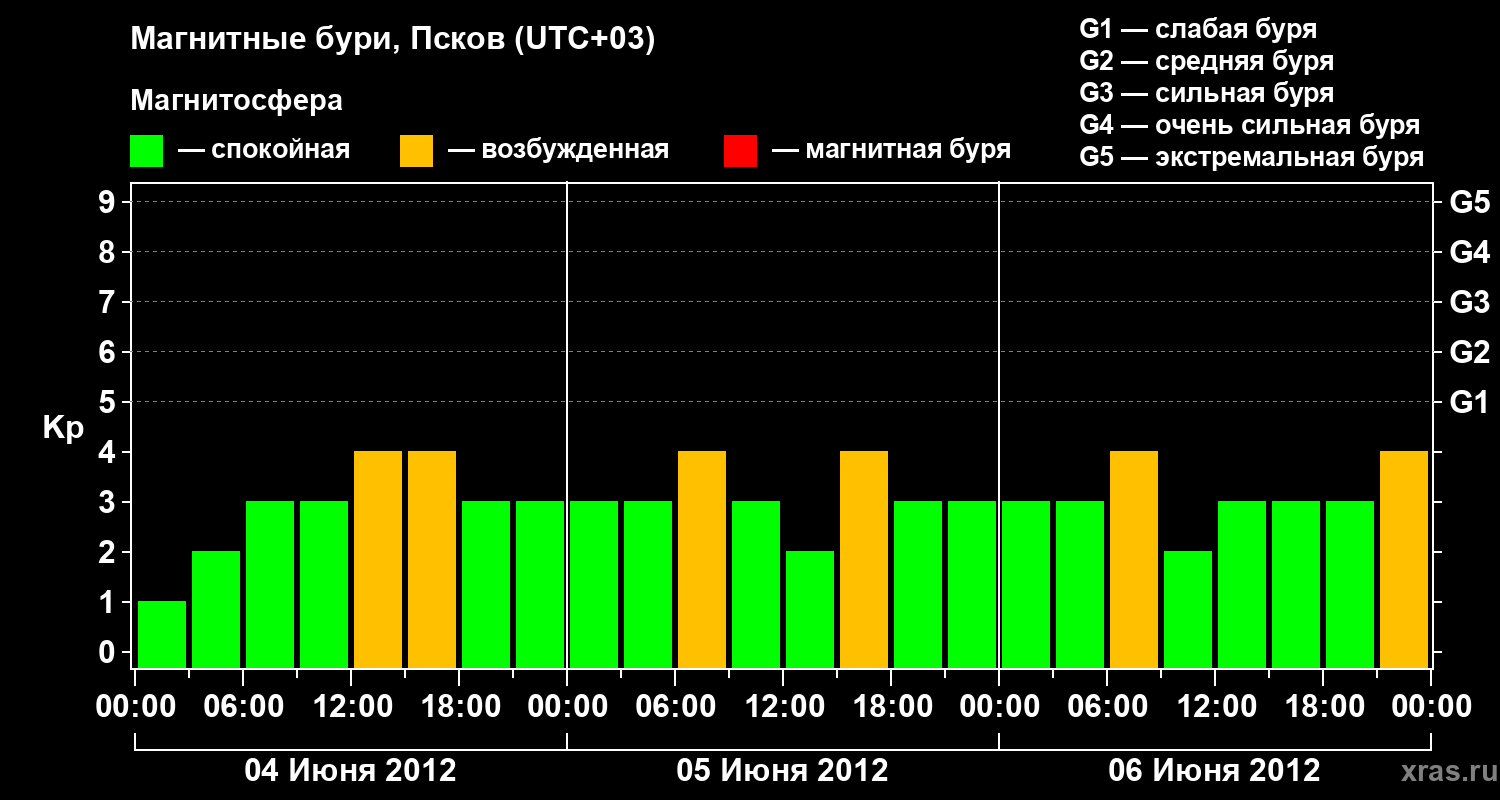Viewport: 1500px width, 800px height.
Task: Click the '12:00' time label for 04 Июня
Action: pyautogui.click(x=351, y=707)
